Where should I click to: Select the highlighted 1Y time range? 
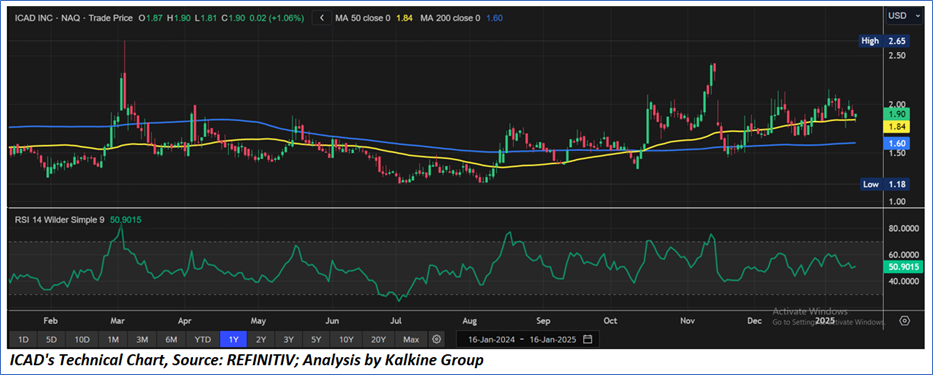click(x=233, y=339)
